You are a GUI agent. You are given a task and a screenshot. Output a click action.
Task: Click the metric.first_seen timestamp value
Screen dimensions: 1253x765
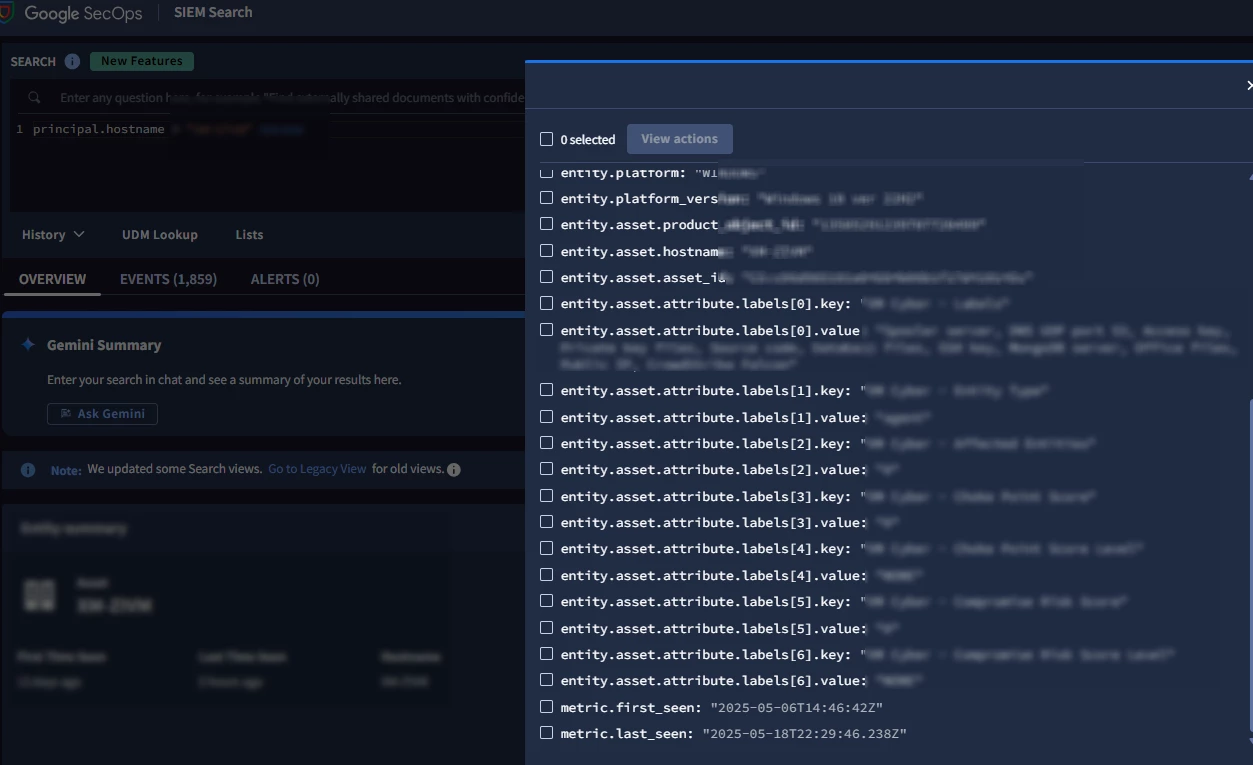tap(797, 708)
